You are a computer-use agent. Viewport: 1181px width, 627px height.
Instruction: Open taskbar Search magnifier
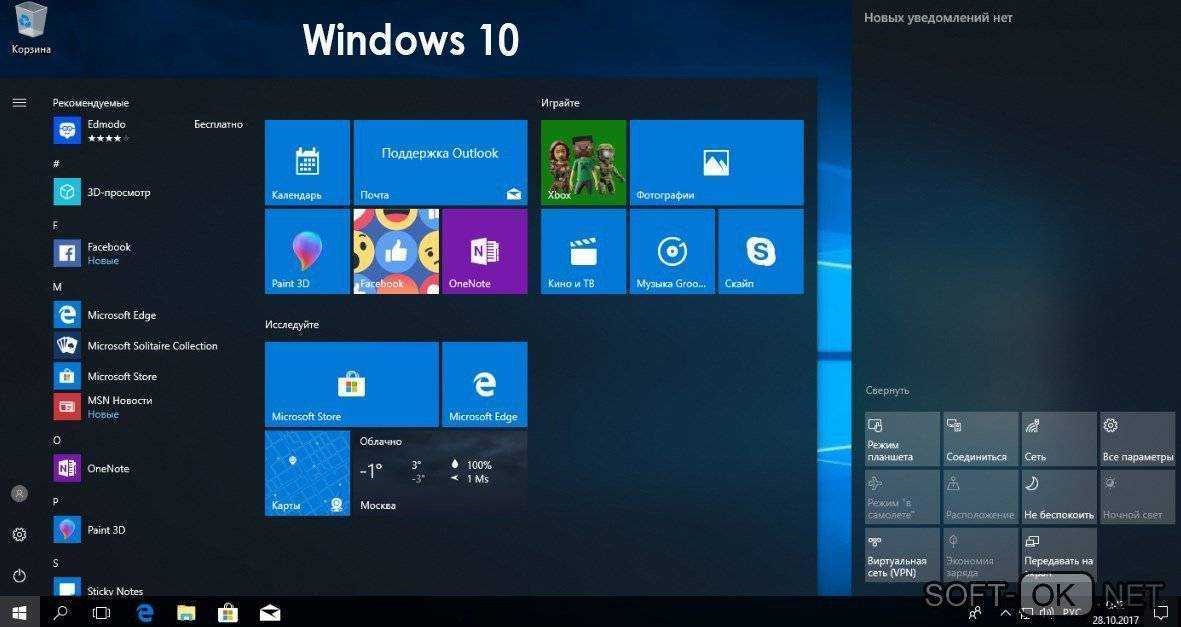[x=60, y=613]
